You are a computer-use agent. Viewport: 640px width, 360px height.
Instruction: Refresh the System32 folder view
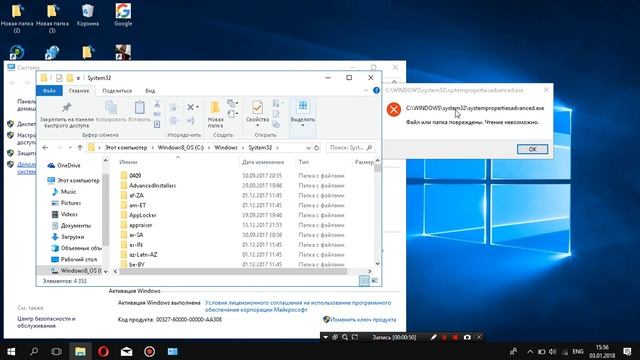pyautogui.click(x=316, y=148)
